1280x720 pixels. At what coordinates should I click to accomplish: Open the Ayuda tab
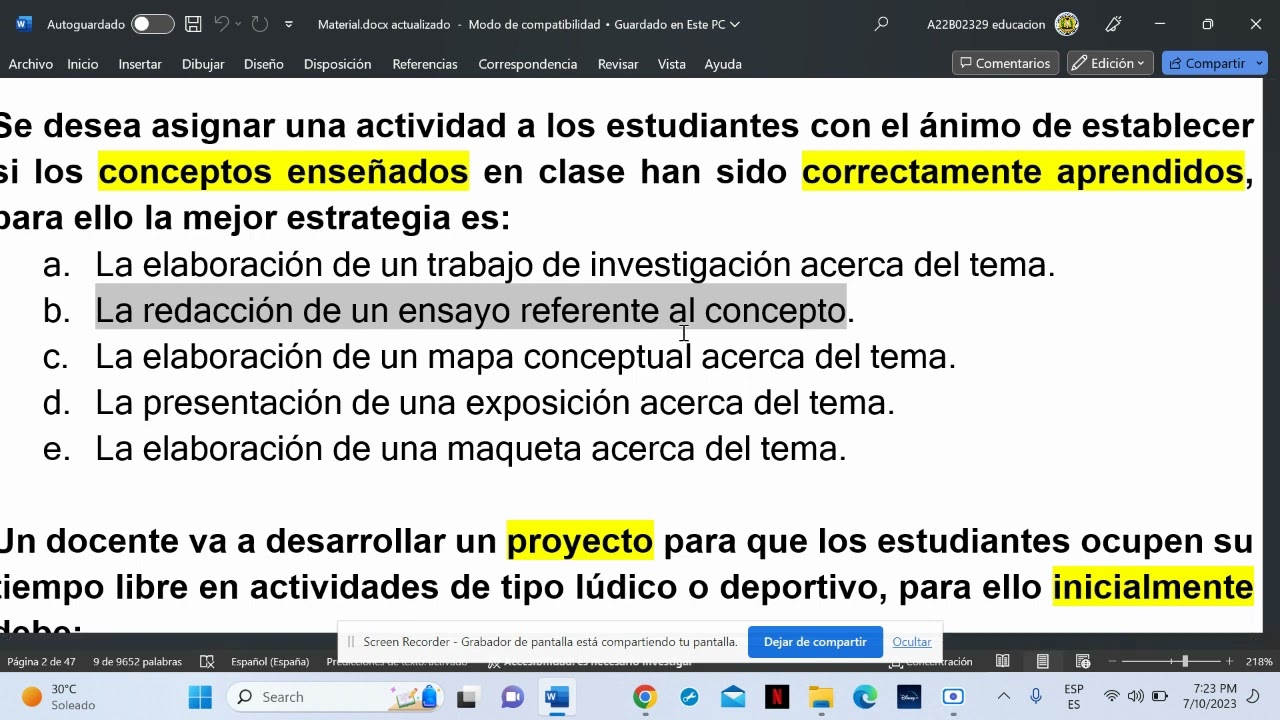(x=723, y=64)
